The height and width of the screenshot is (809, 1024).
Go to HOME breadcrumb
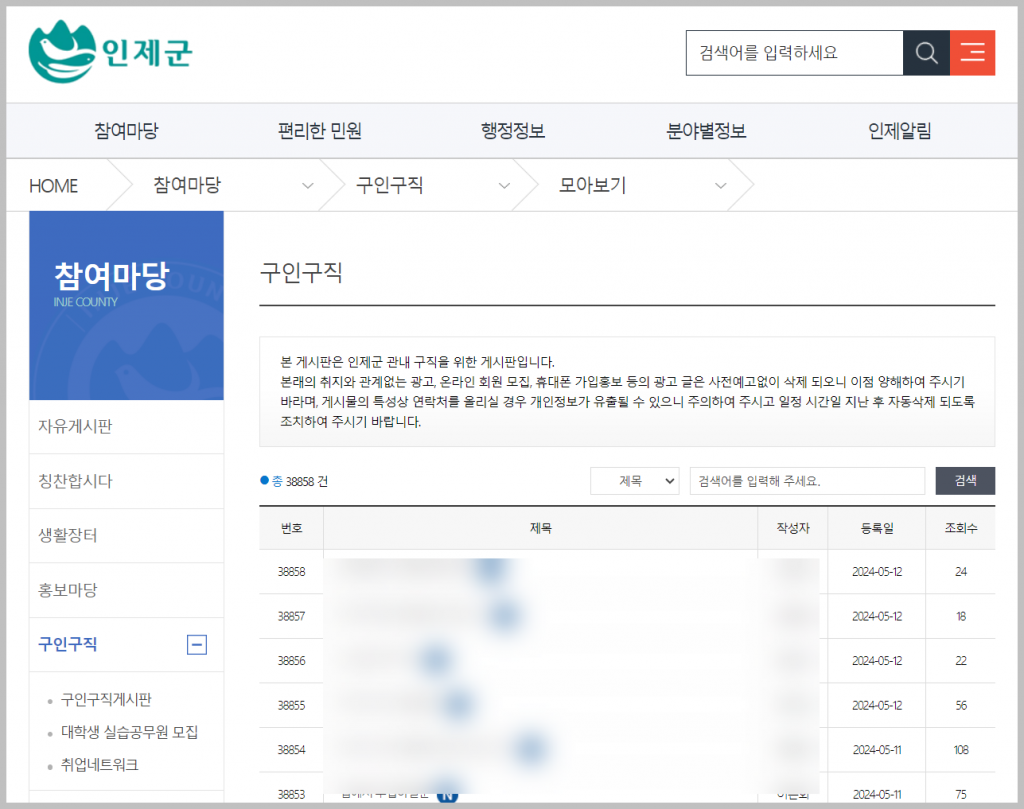[54, 186]
